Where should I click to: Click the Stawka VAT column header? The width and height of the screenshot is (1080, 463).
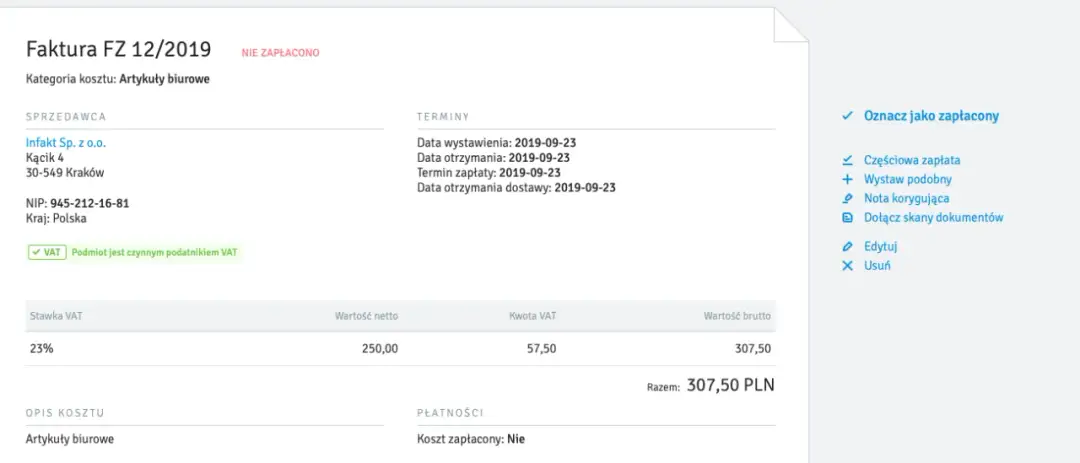53,316
